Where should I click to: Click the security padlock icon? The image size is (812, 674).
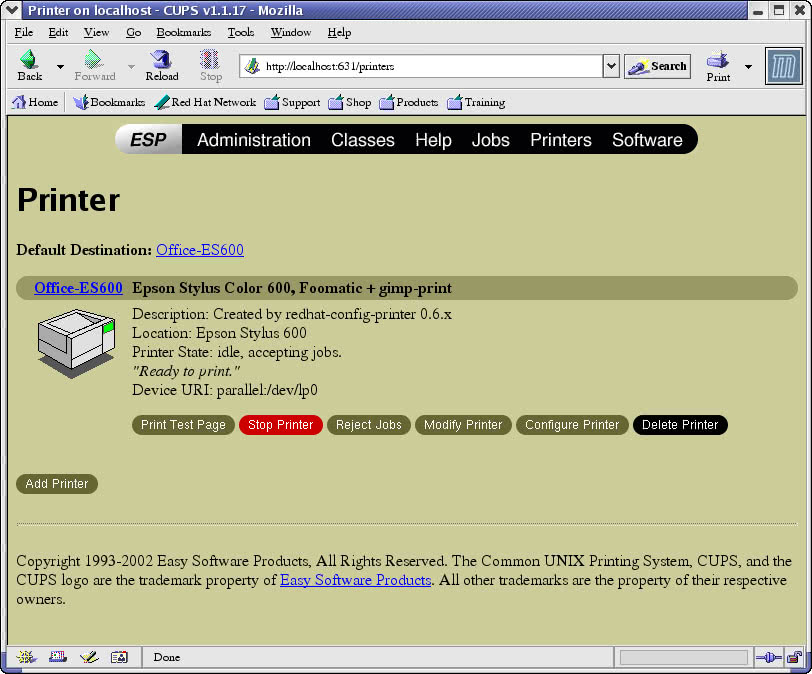pyautogui.click(x=794, y=657)
